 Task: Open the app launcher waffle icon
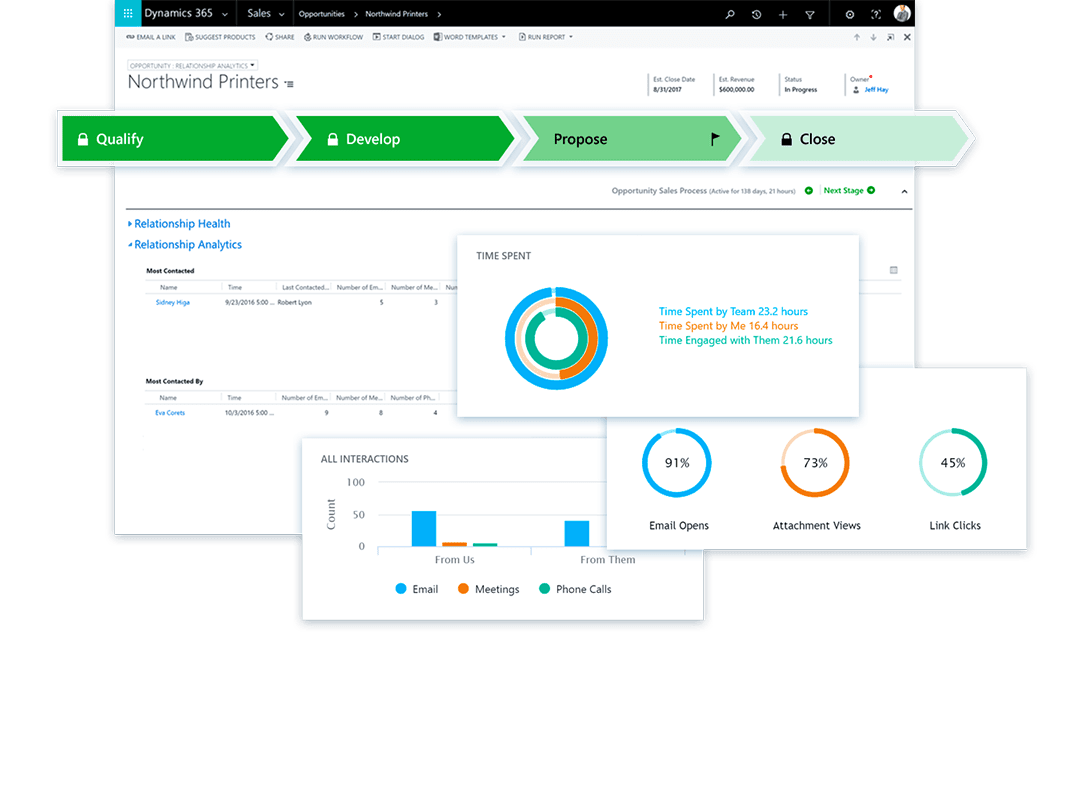tap(128, 13)
